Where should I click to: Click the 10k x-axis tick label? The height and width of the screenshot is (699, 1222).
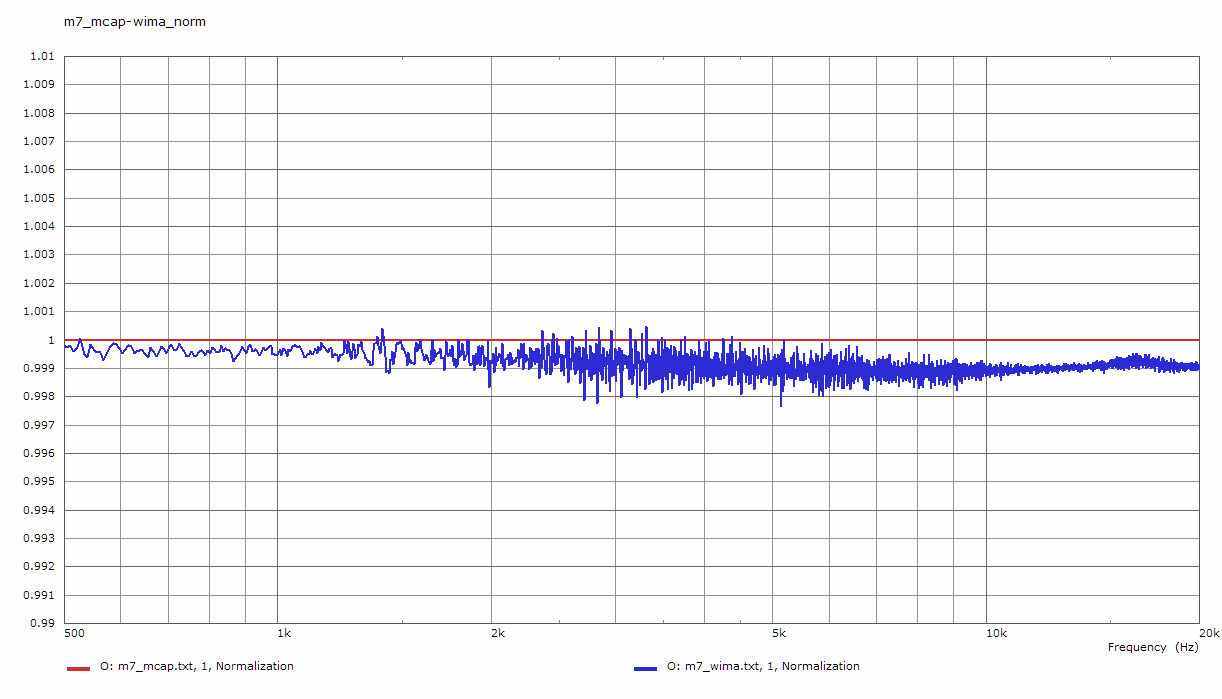click(x=994, y=633)
